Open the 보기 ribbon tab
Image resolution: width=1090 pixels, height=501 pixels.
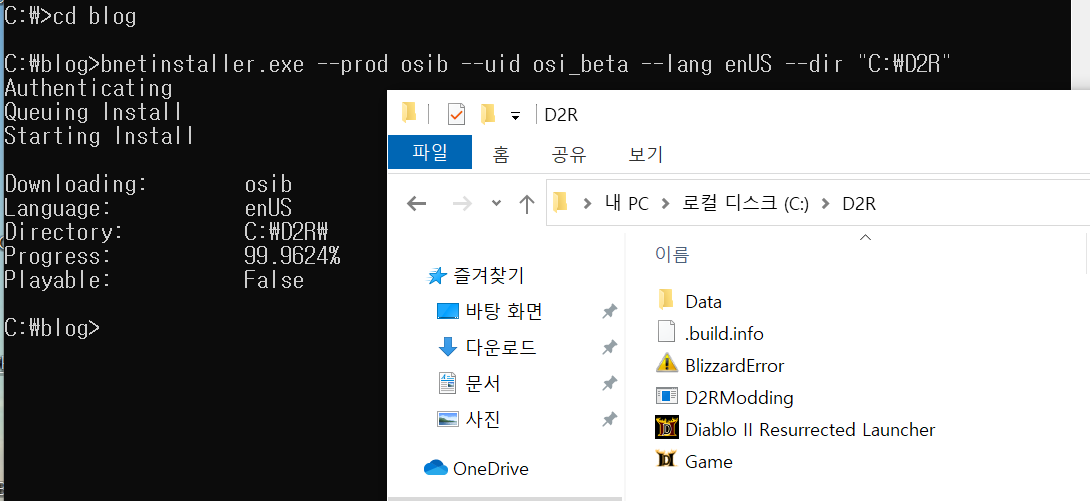click(646, 154)
